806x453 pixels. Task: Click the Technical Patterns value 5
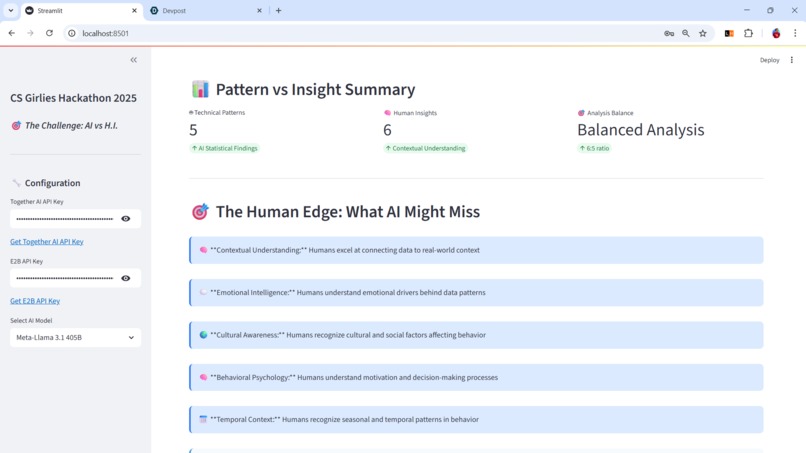(x=193, y=130)
